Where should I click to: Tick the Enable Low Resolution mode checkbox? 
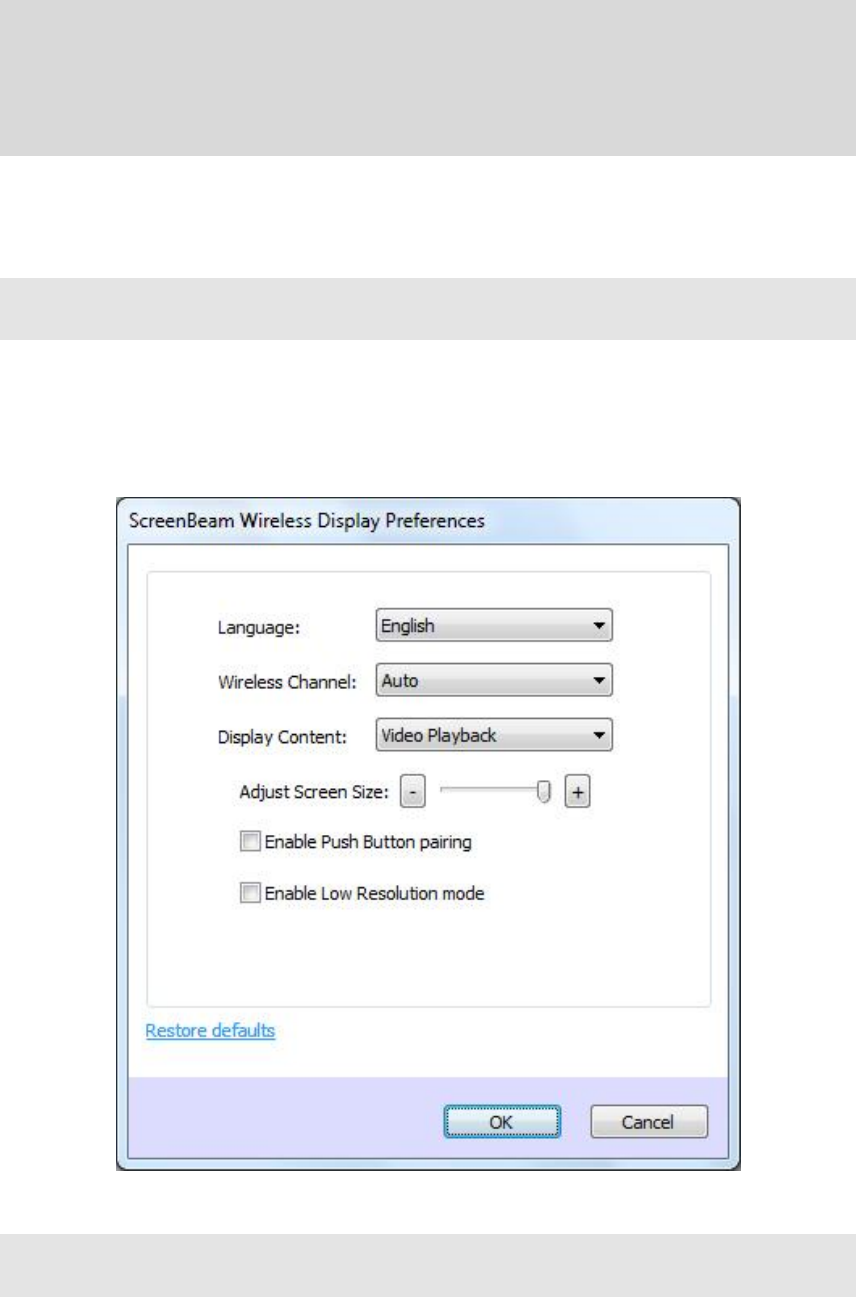pyautogui.click(x=249, y=894)
